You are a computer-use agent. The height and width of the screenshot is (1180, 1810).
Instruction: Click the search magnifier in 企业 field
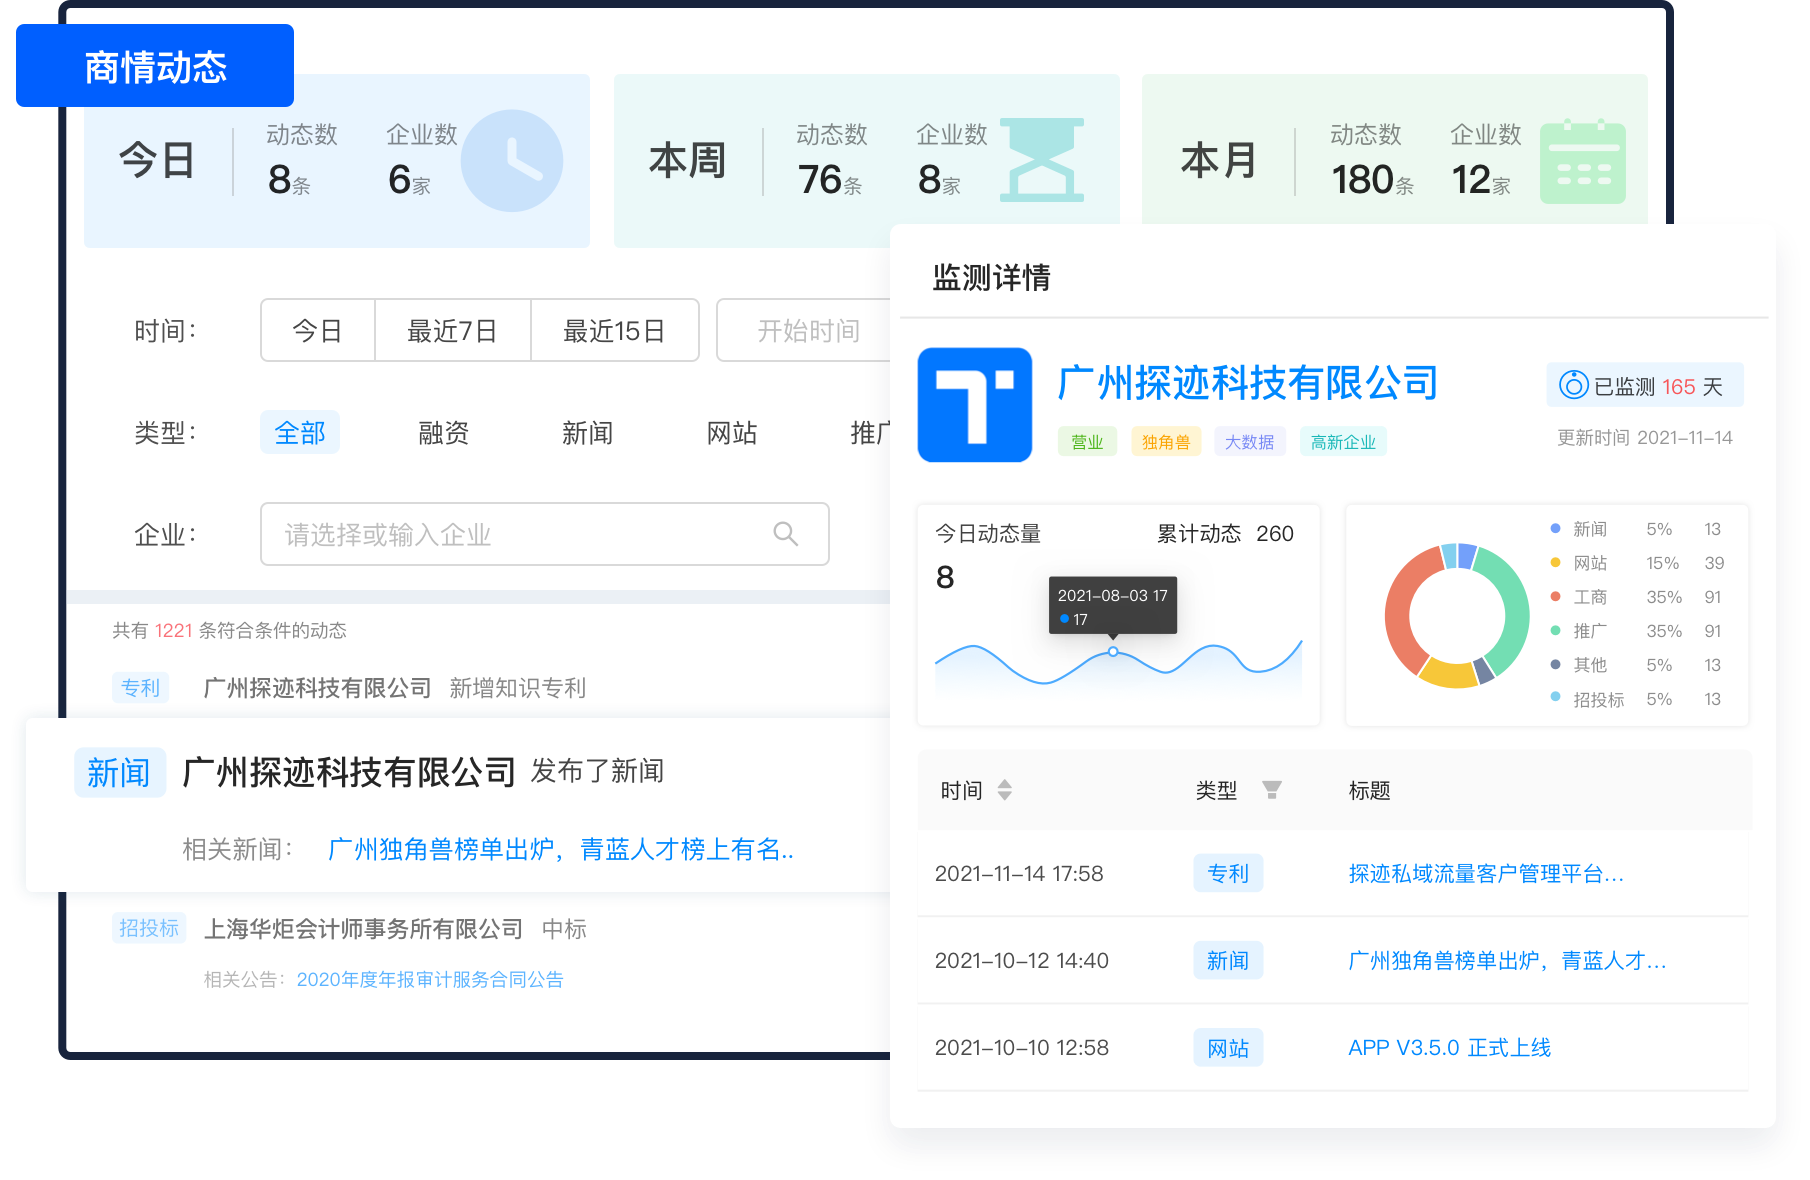pyautogui.click(x=786, y=534)
